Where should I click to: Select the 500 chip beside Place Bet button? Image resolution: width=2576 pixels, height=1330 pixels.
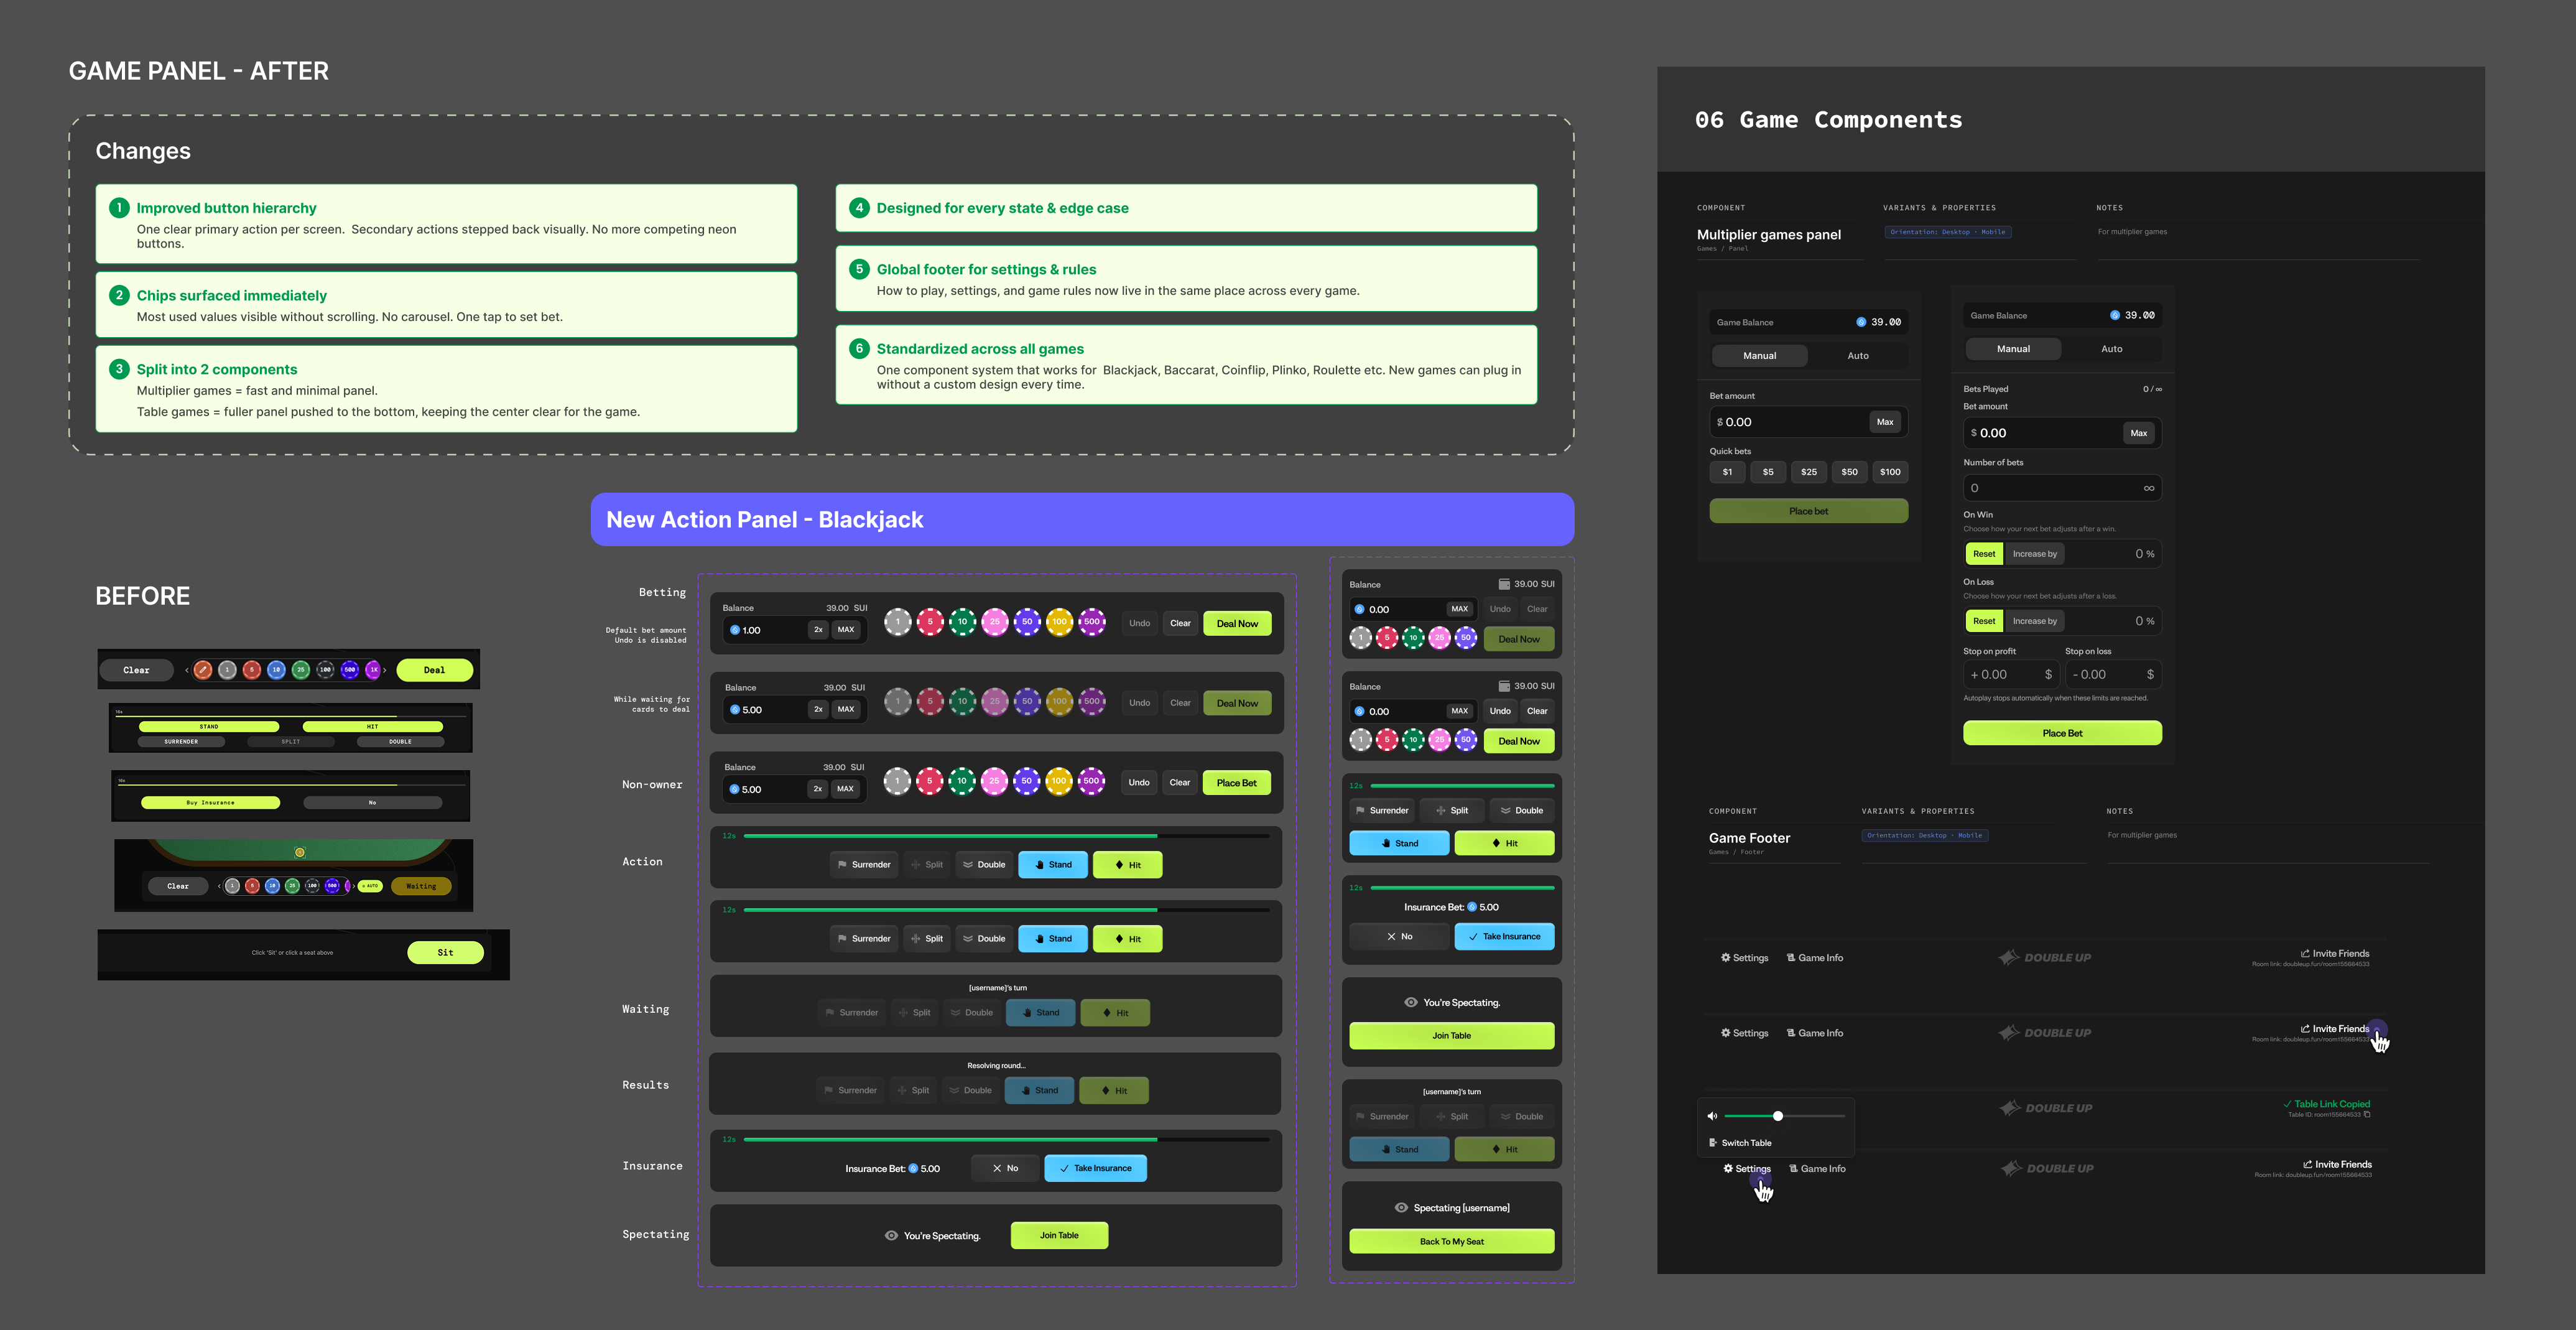(1091, 781)
